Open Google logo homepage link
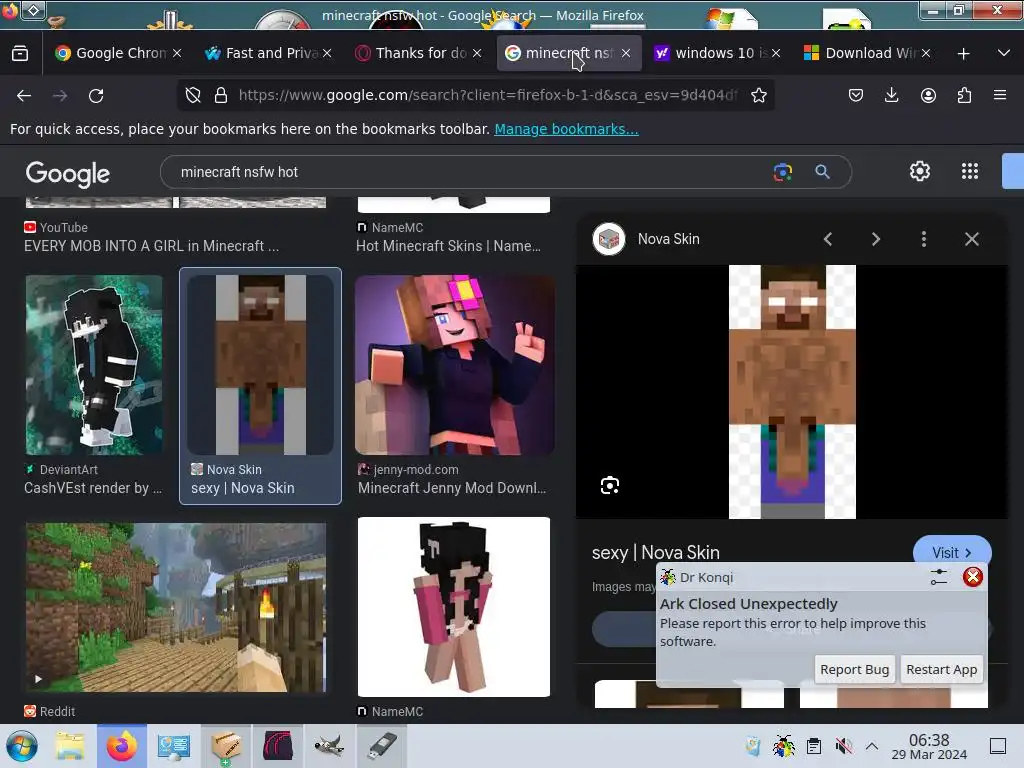The height and width of the screenshot is (768, 1024). pyautogui.click(x=68, y=173)
